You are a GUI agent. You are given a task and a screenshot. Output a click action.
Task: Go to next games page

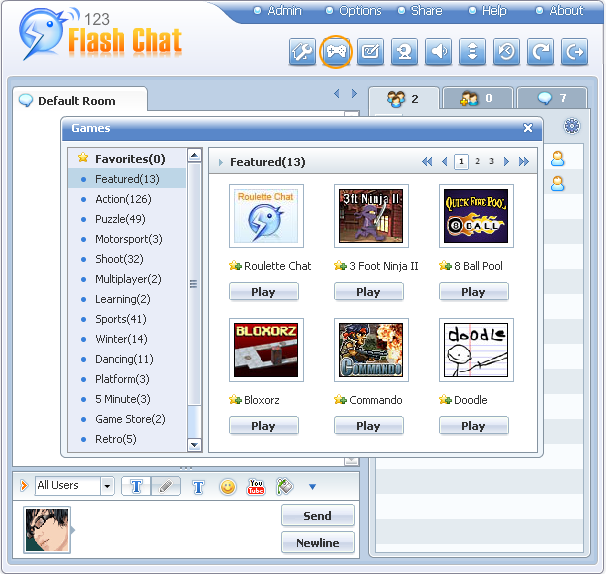(506, 162)
